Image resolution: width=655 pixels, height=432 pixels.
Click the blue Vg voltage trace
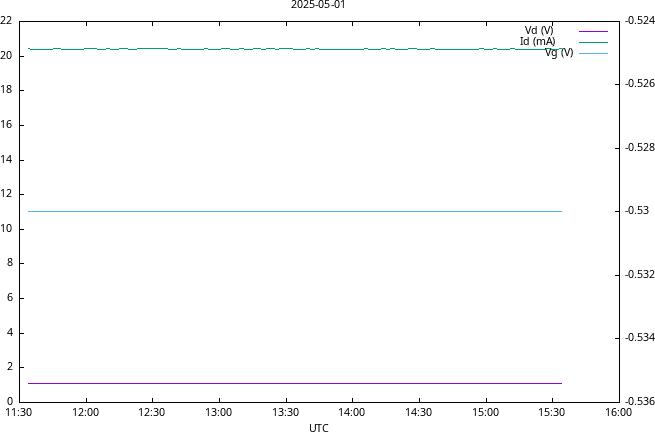(295, 211)
